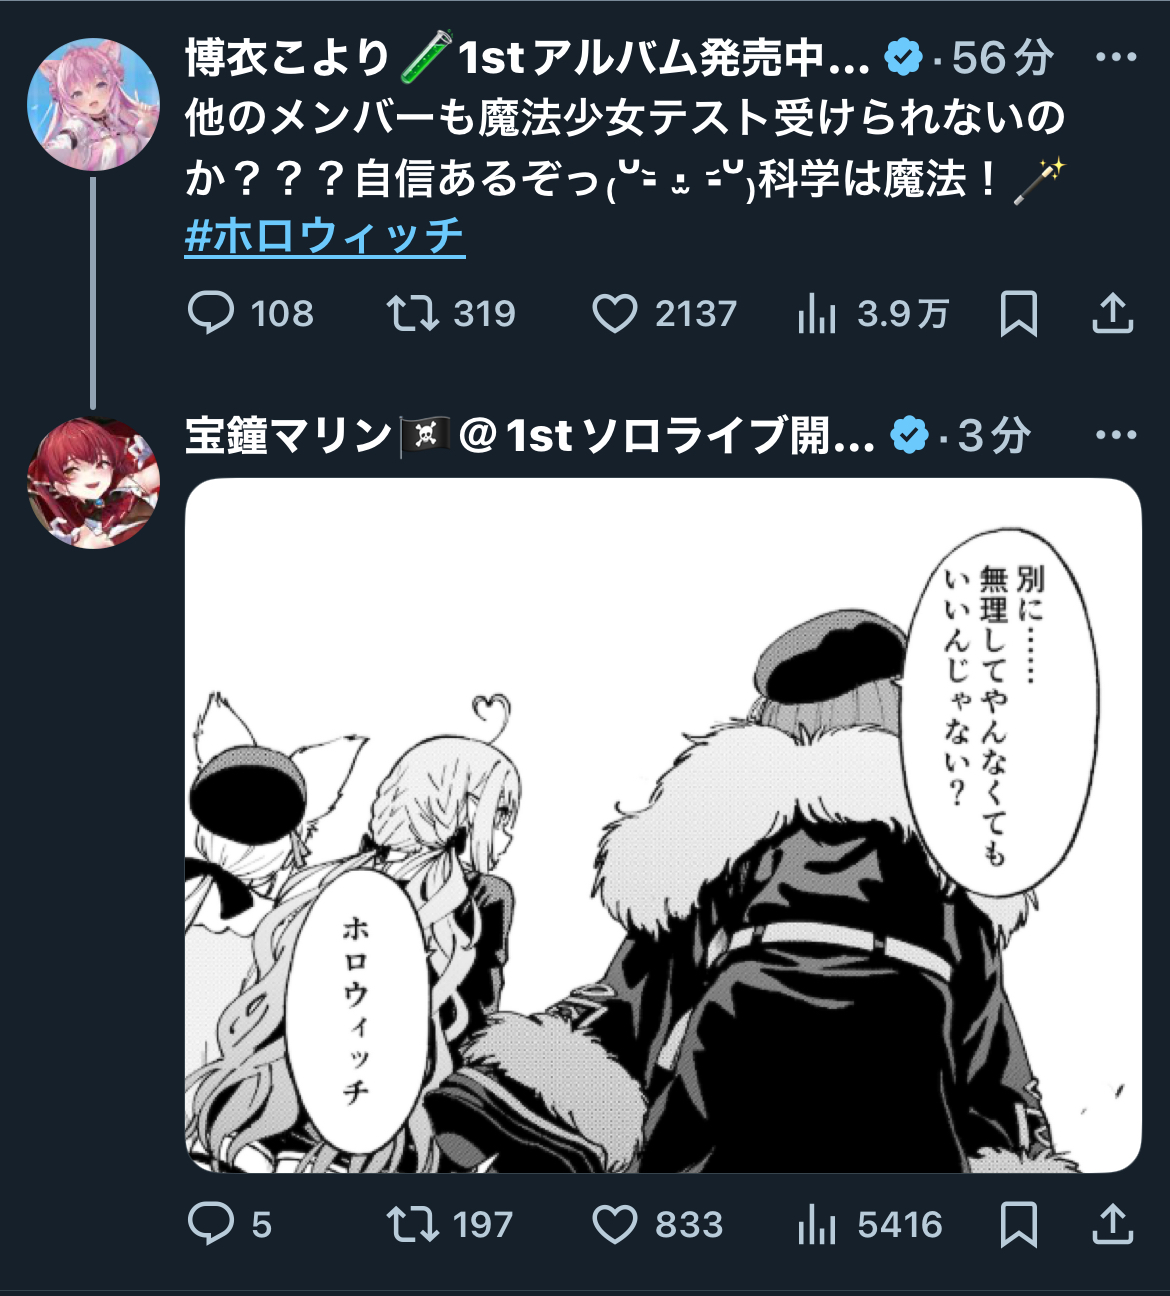Reply to Marine's tweet with 5 replies

click(x=229, y=1224)
